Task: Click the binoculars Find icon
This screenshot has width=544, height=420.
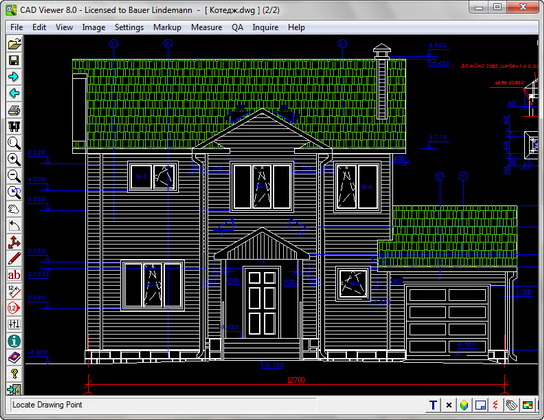Action: pyautogui.click(x=14, y=126)
